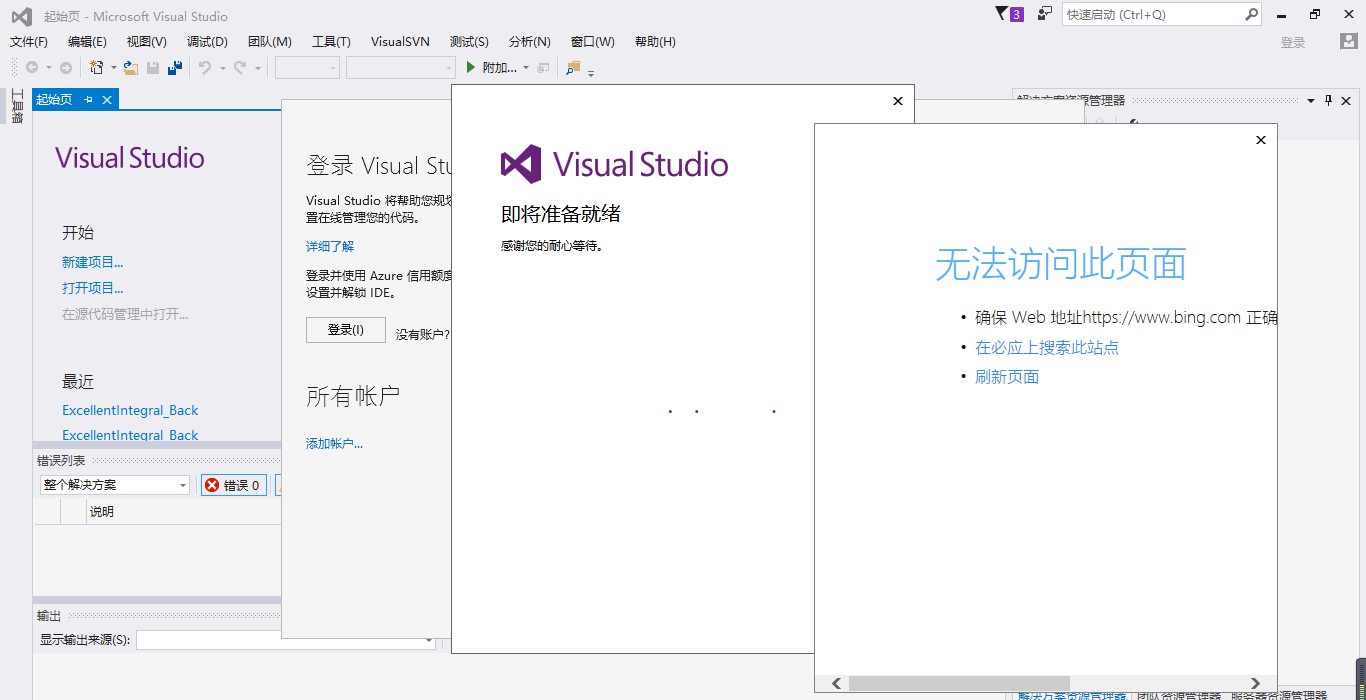
Task: Click the 登录(I) sign-in button
Action: click(346, 330)
